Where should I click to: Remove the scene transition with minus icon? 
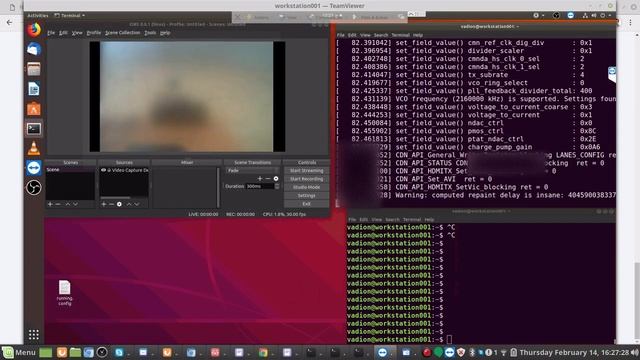pos(268,179)
